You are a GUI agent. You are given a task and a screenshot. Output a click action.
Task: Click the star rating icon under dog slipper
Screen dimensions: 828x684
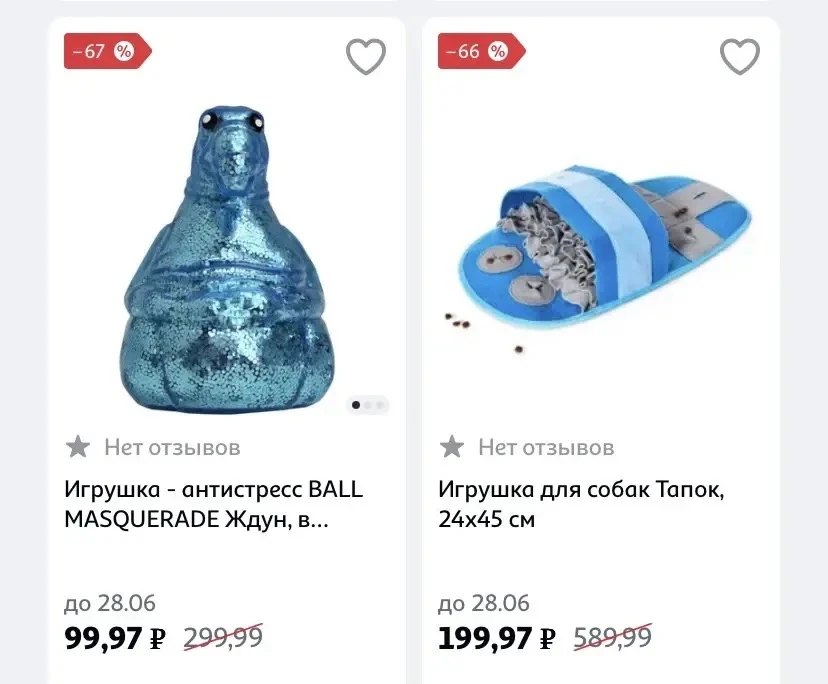[451, 447]
